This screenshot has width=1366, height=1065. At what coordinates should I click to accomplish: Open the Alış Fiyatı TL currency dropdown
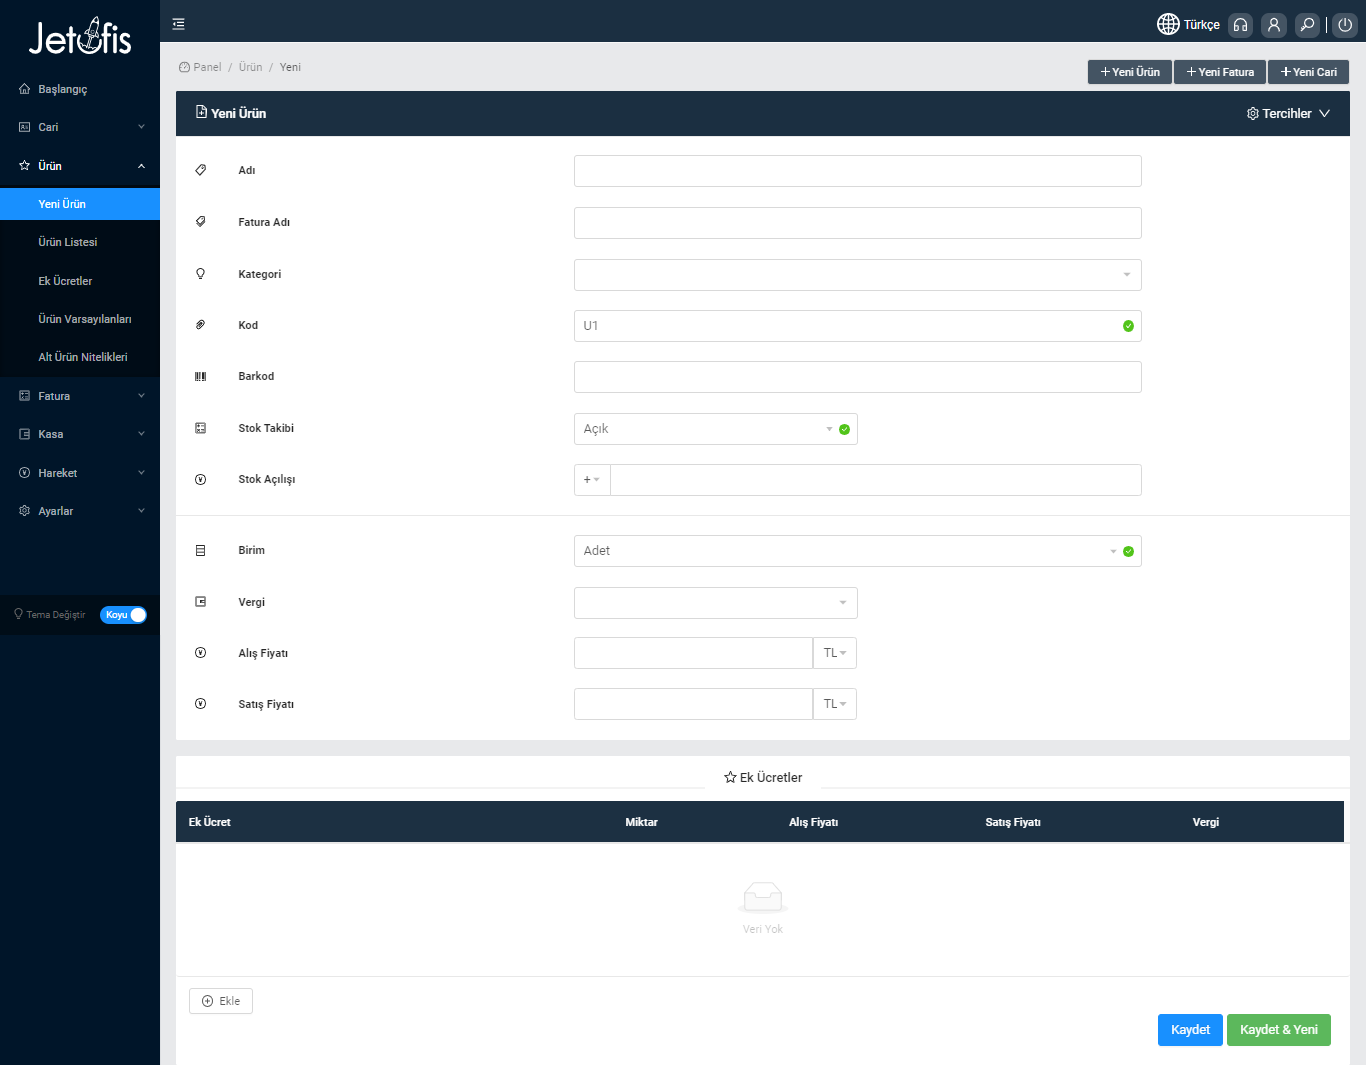coord(835,653)
